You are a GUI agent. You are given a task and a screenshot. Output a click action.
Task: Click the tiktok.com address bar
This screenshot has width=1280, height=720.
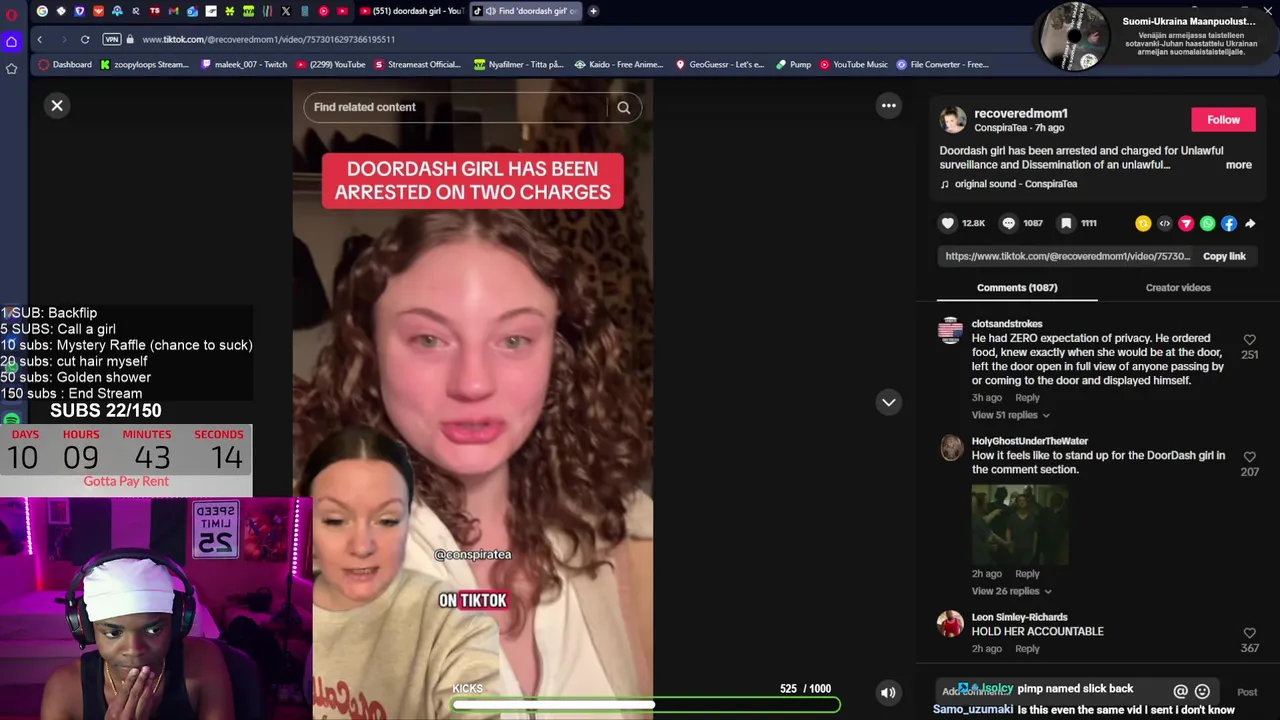[x=268, y=39]
